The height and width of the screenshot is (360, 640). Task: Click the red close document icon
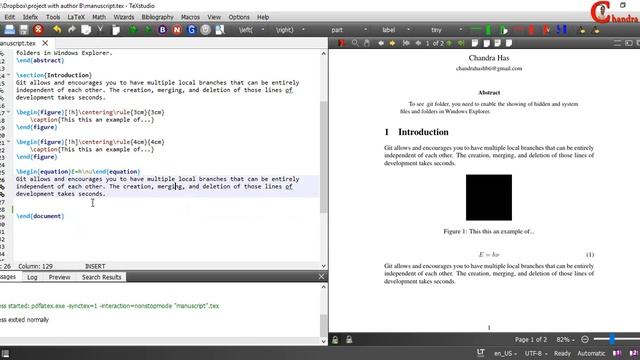(x=38, y=30)
